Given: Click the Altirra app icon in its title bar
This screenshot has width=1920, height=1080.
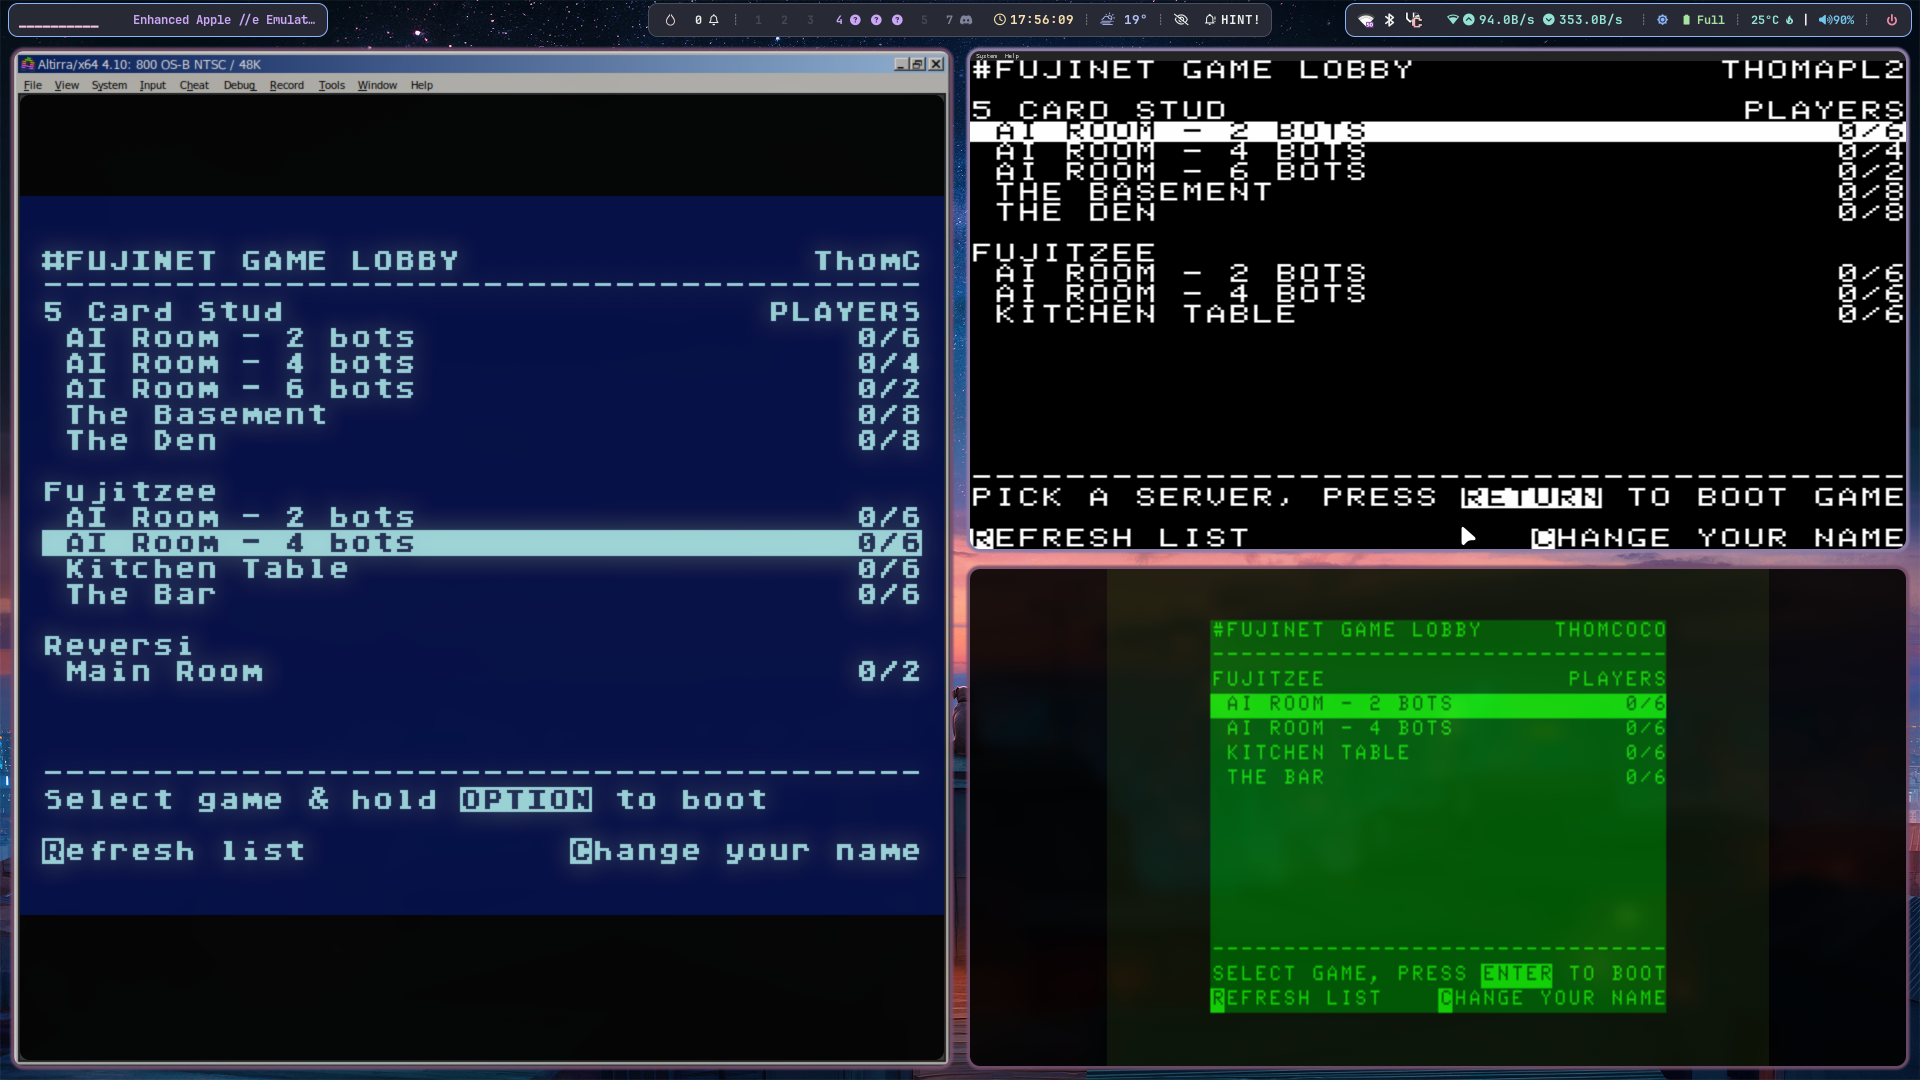Looking at the screenshot, I should pos(28,64).
